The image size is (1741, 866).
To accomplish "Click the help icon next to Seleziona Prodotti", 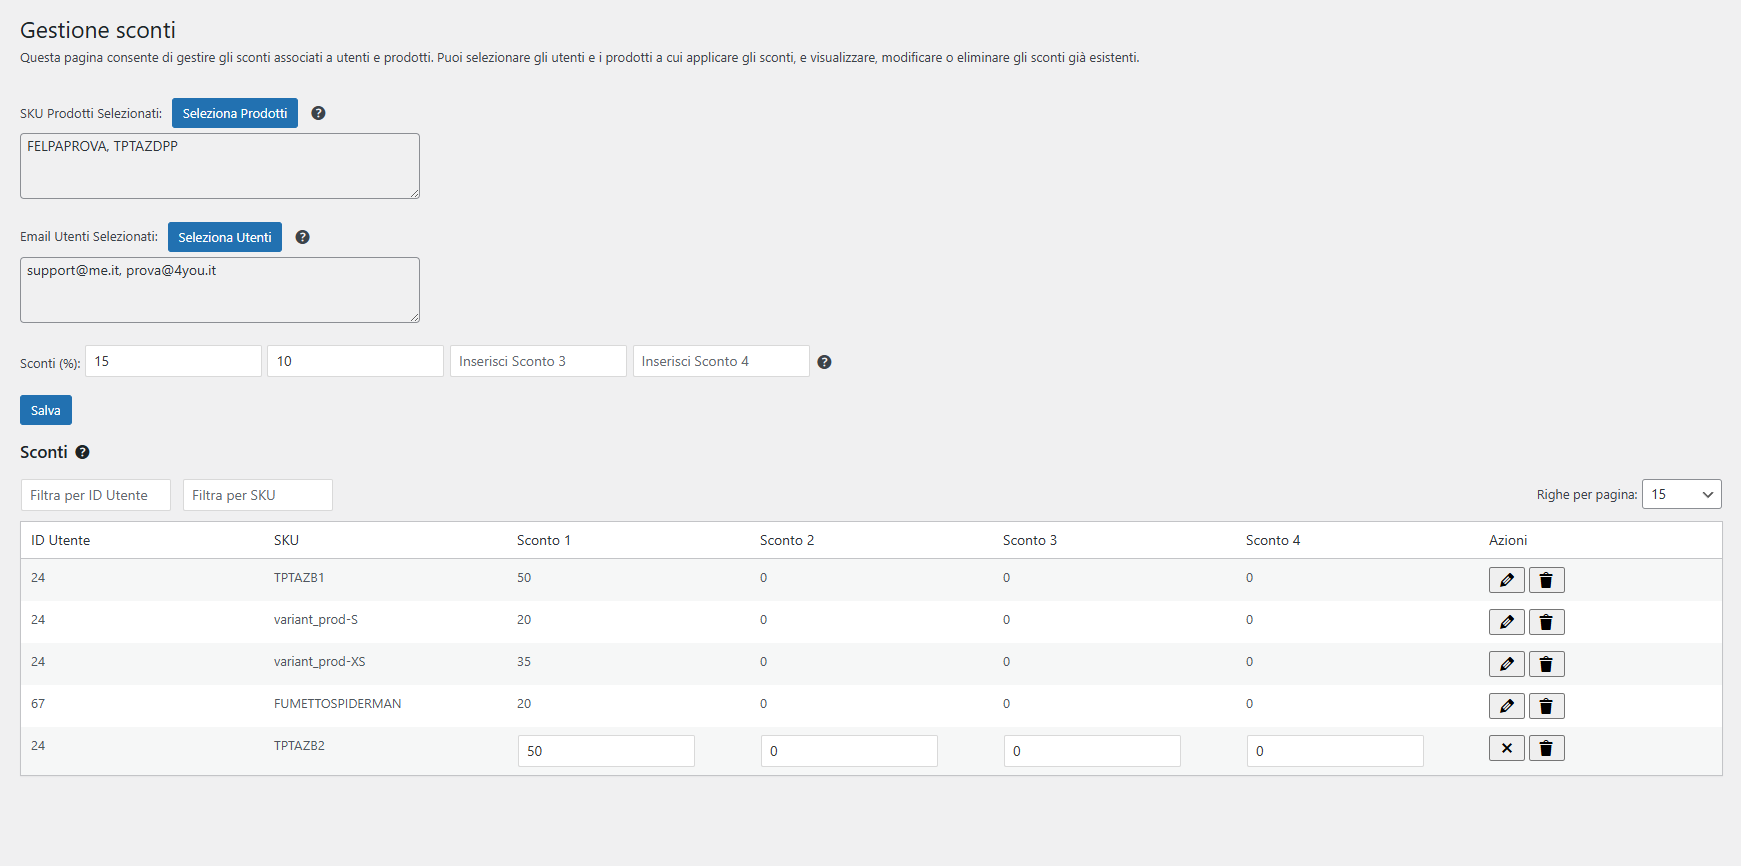I will [318, 113].
